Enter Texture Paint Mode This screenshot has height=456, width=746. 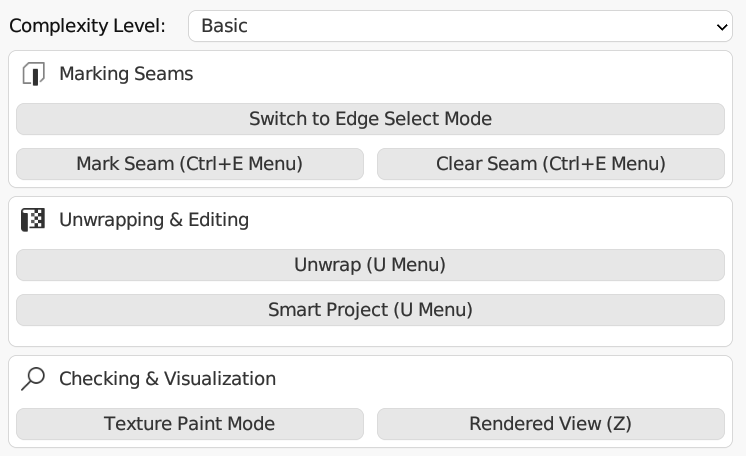190,424
